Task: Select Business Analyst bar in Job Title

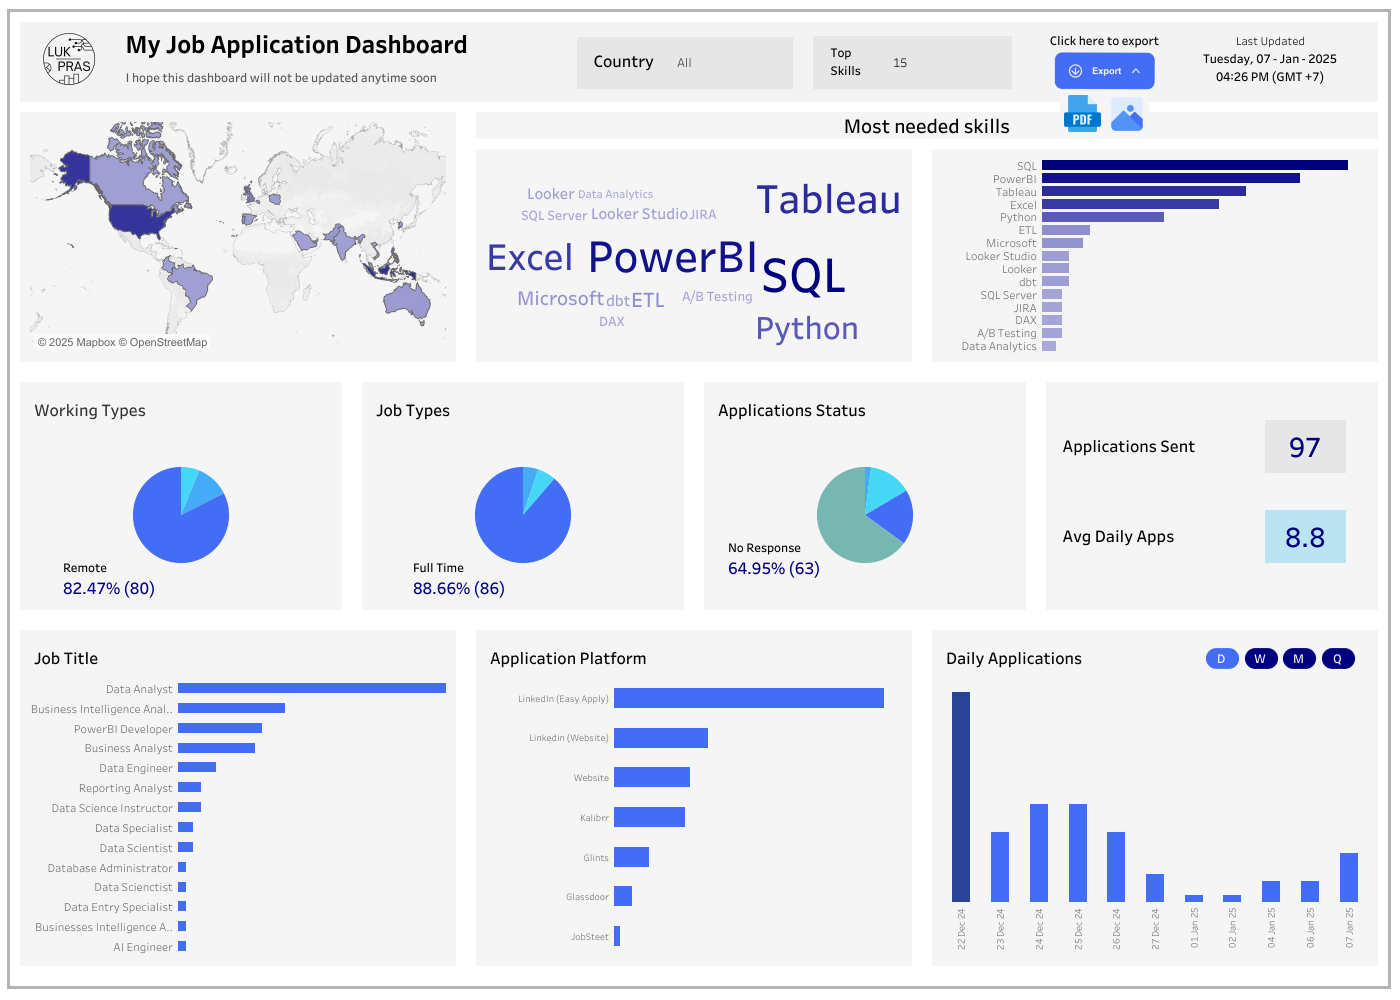Action: [x=216, y=748]
